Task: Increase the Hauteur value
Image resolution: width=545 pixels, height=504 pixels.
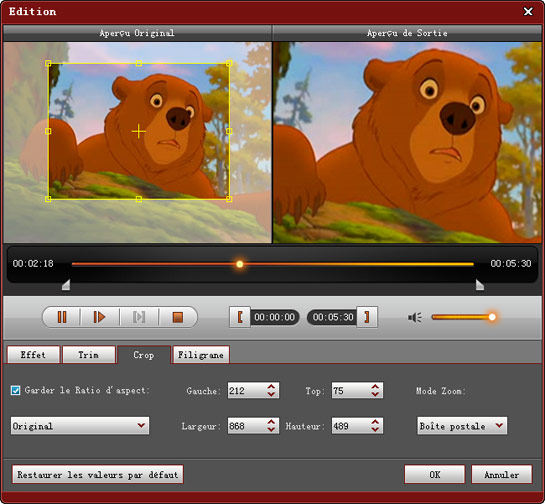Action: point(375,422)
